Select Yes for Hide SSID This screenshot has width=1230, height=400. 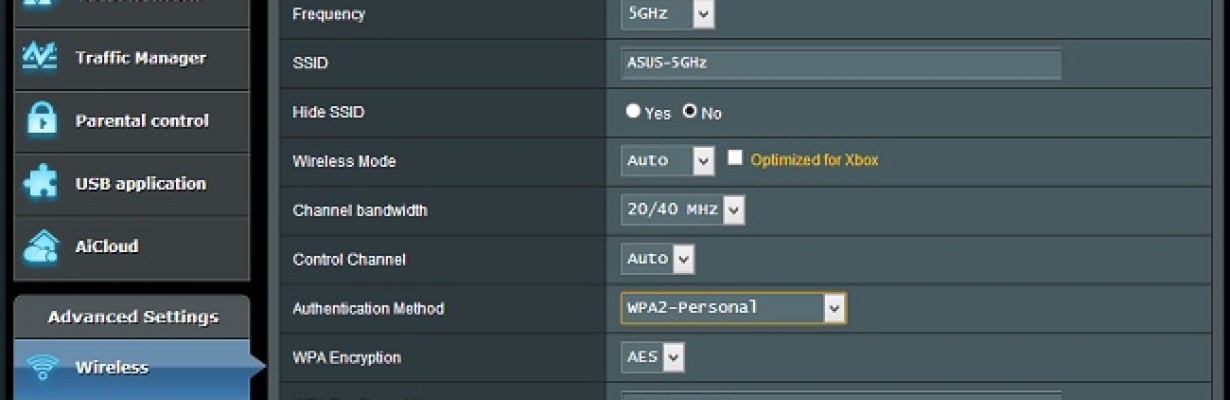click(x=633, y=111)
